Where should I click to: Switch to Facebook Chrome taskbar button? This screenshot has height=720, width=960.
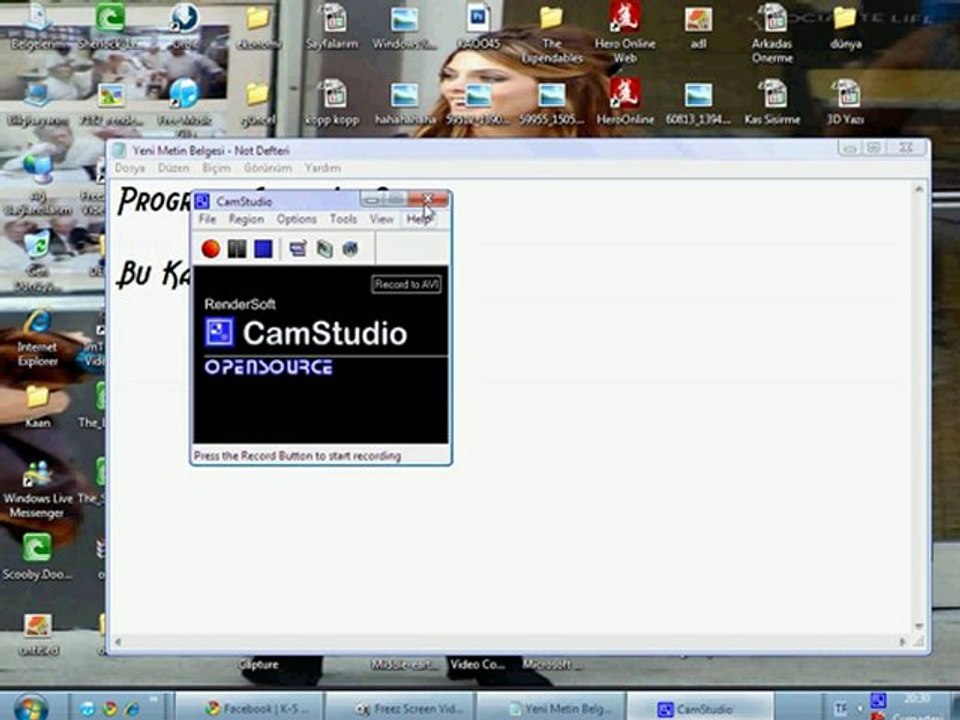[249, 708]
